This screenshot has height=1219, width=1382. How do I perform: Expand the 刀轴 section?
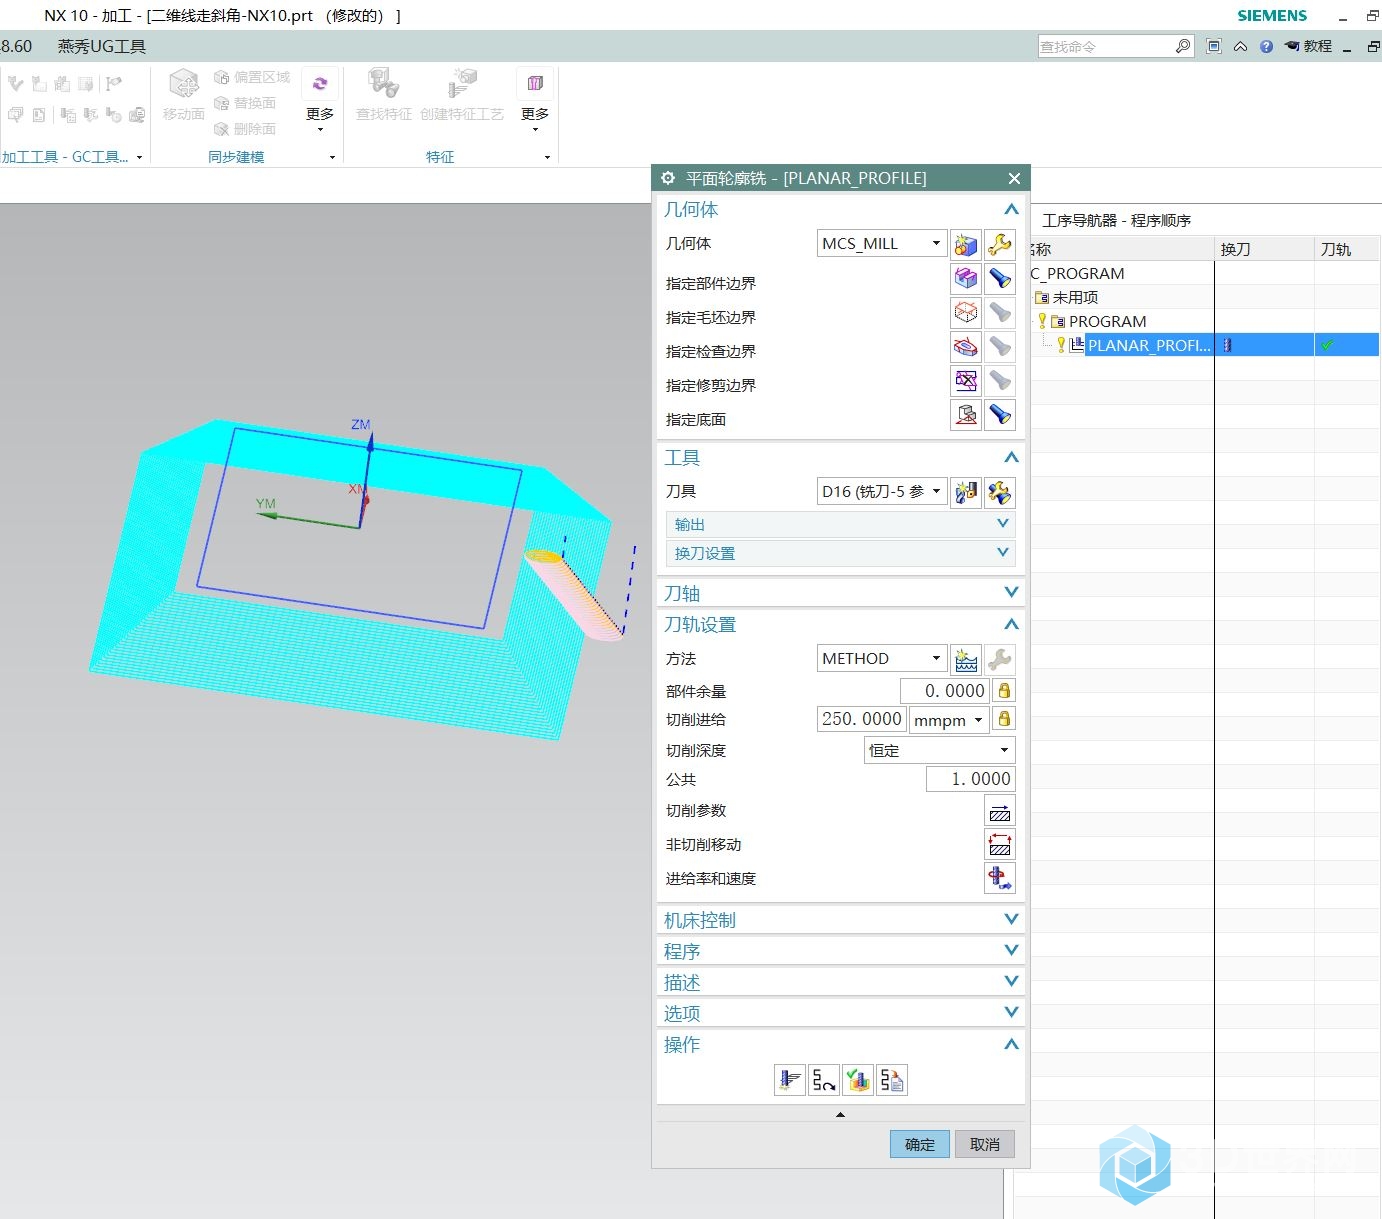pos(840,593)
